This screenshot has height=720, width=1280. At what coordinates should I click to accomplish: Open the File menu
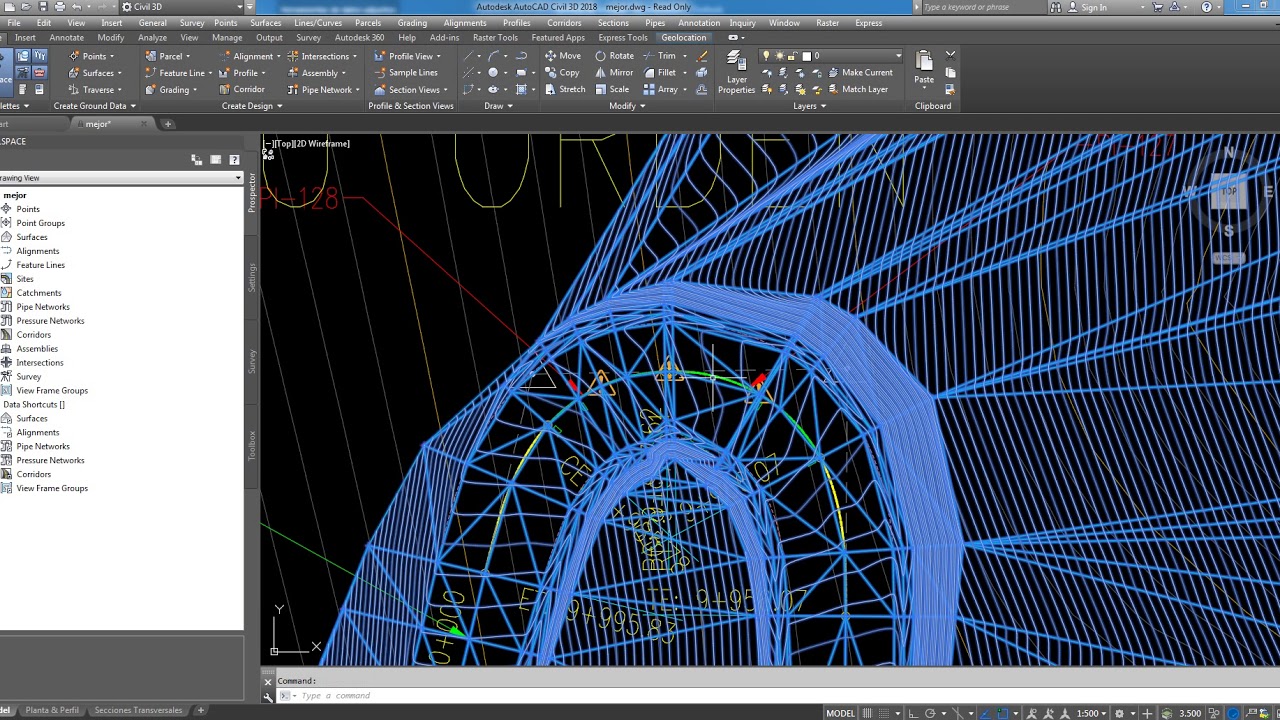[x=14, y=23]
